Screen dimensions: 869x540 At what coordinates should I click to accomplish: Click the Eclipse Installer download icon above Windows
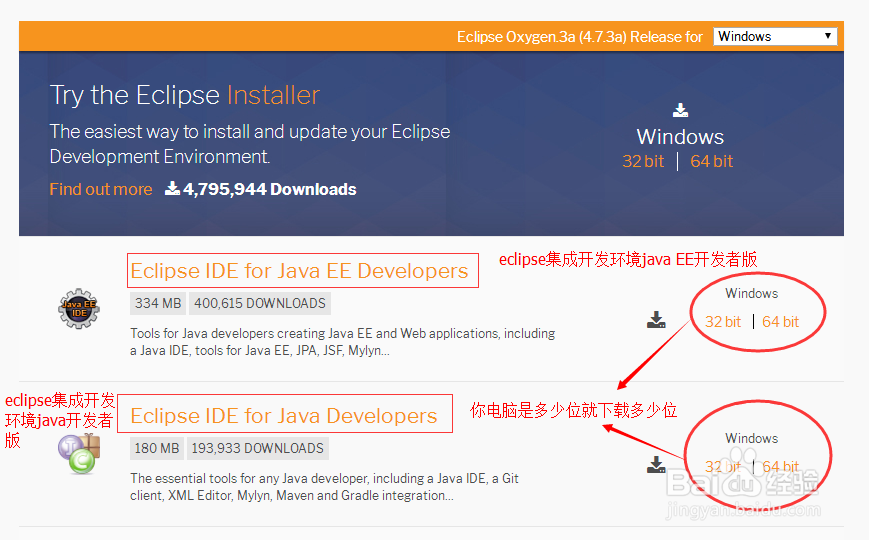tap(681, 110)
